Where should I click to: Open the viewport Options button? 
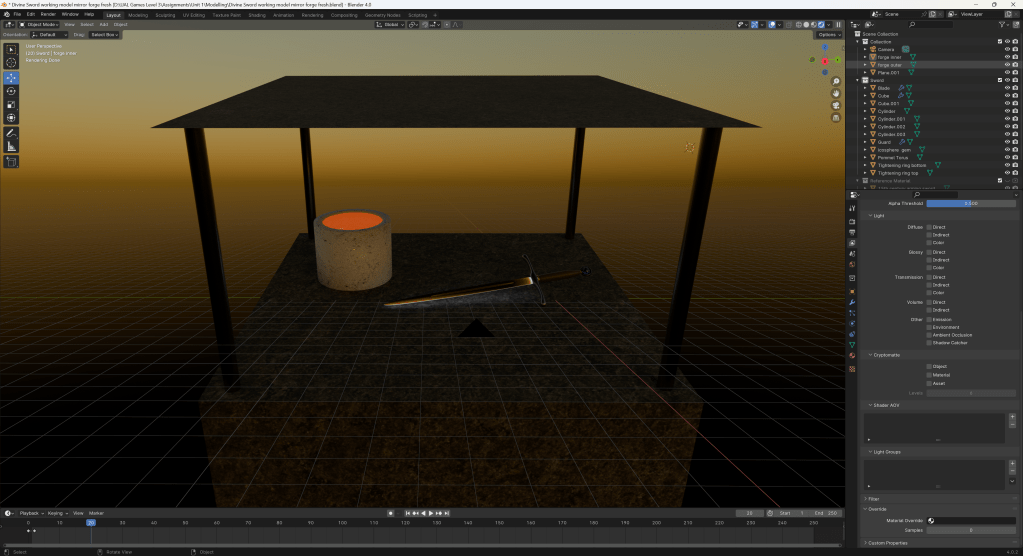(x=827, y=34)
